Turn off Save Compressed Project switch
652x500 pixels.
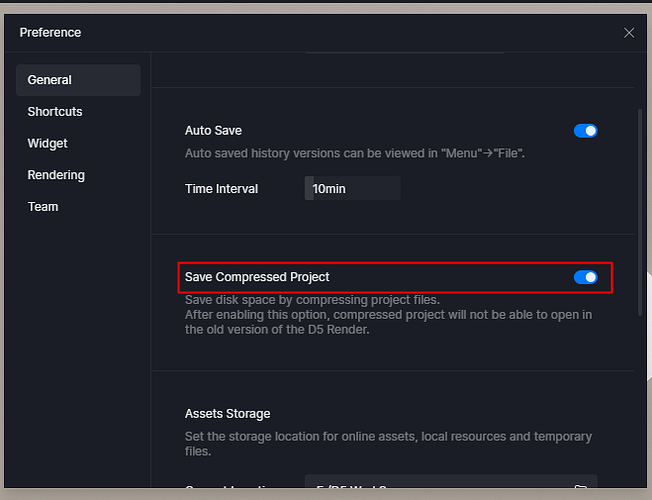pos(585,277)
